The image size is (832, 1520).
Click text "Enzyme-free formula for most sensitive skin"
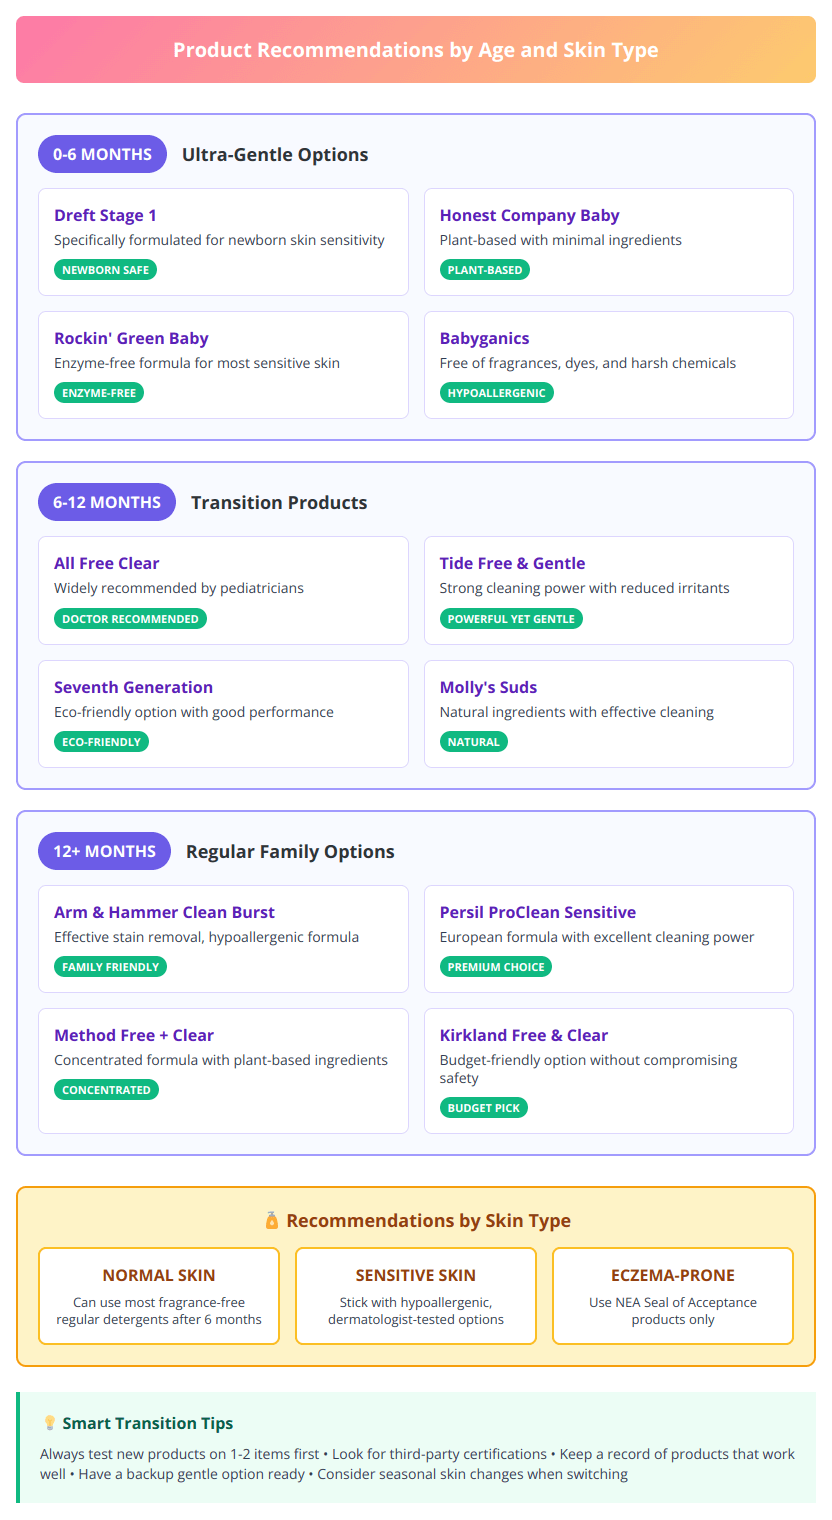(x=197, y=363)
